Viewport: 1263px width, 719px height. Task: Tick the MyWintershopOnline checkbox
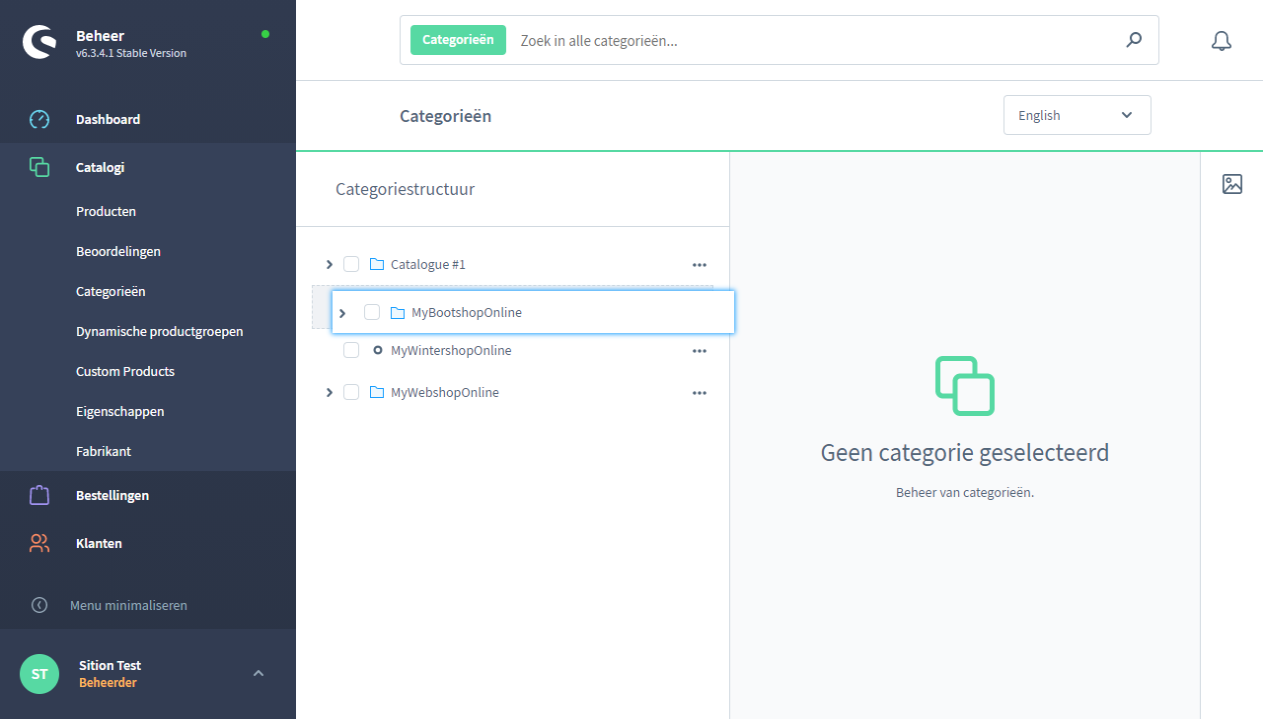tap(351, 351)
